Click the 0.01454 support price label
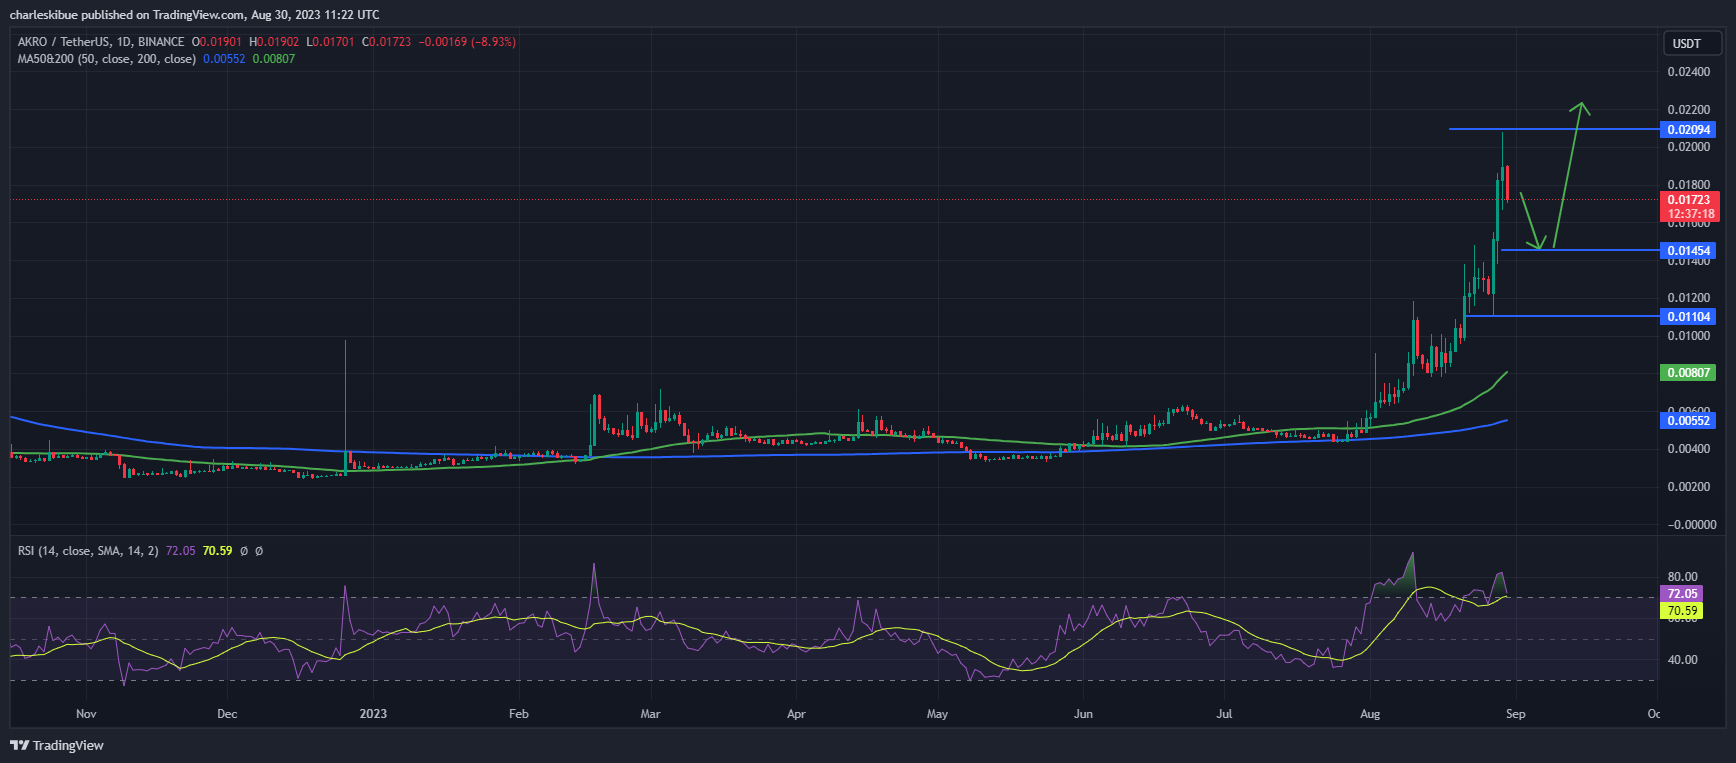This screenshot has height=763, width=1736. point(1688,251)
